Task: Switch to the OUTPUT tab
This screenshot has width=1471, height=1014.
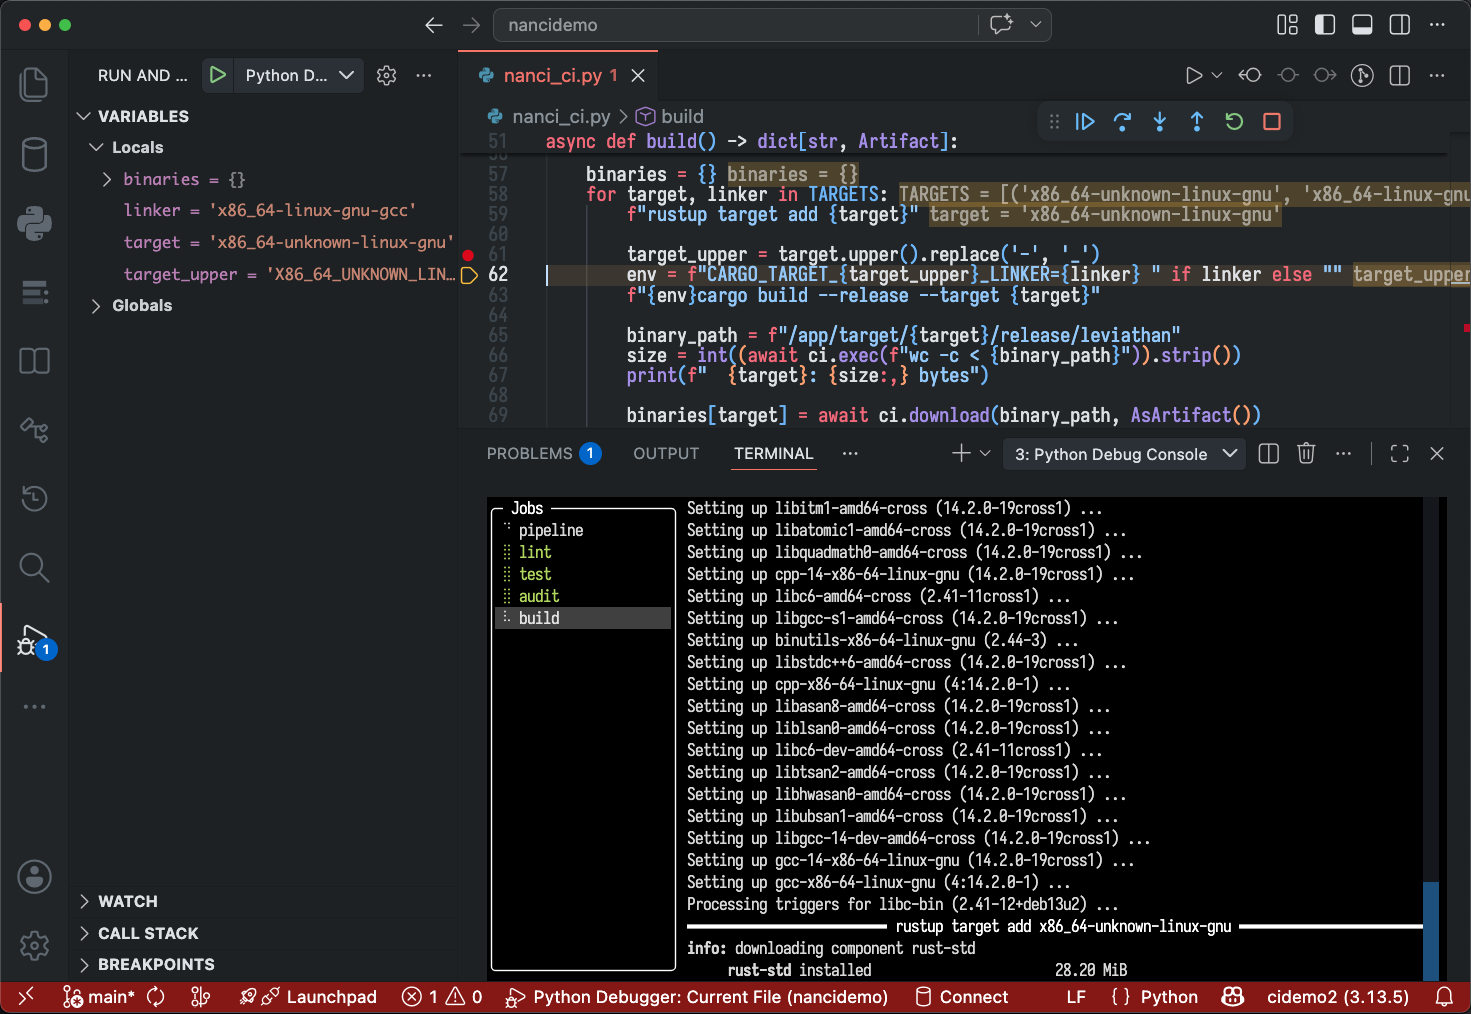Action: pyautogui.click(x=666, y=454)
